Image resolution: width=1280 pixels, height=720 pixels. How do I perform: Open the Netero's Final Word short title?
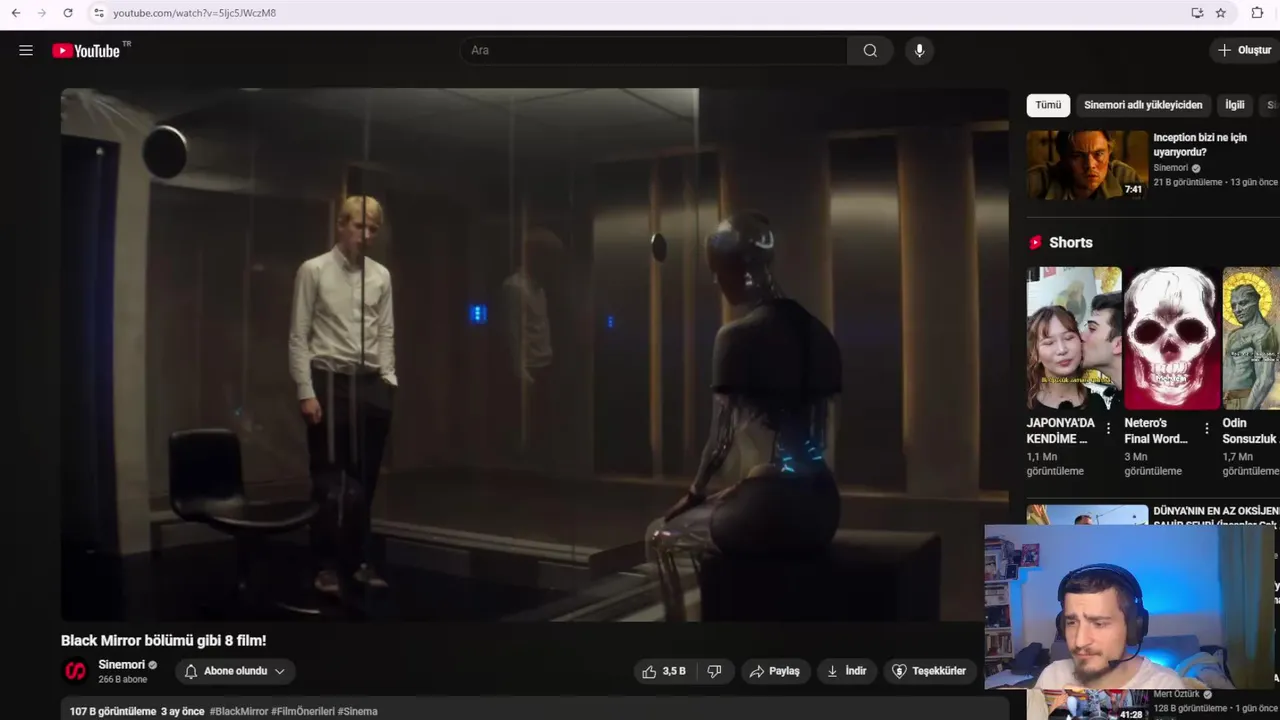coord(1157,431)
